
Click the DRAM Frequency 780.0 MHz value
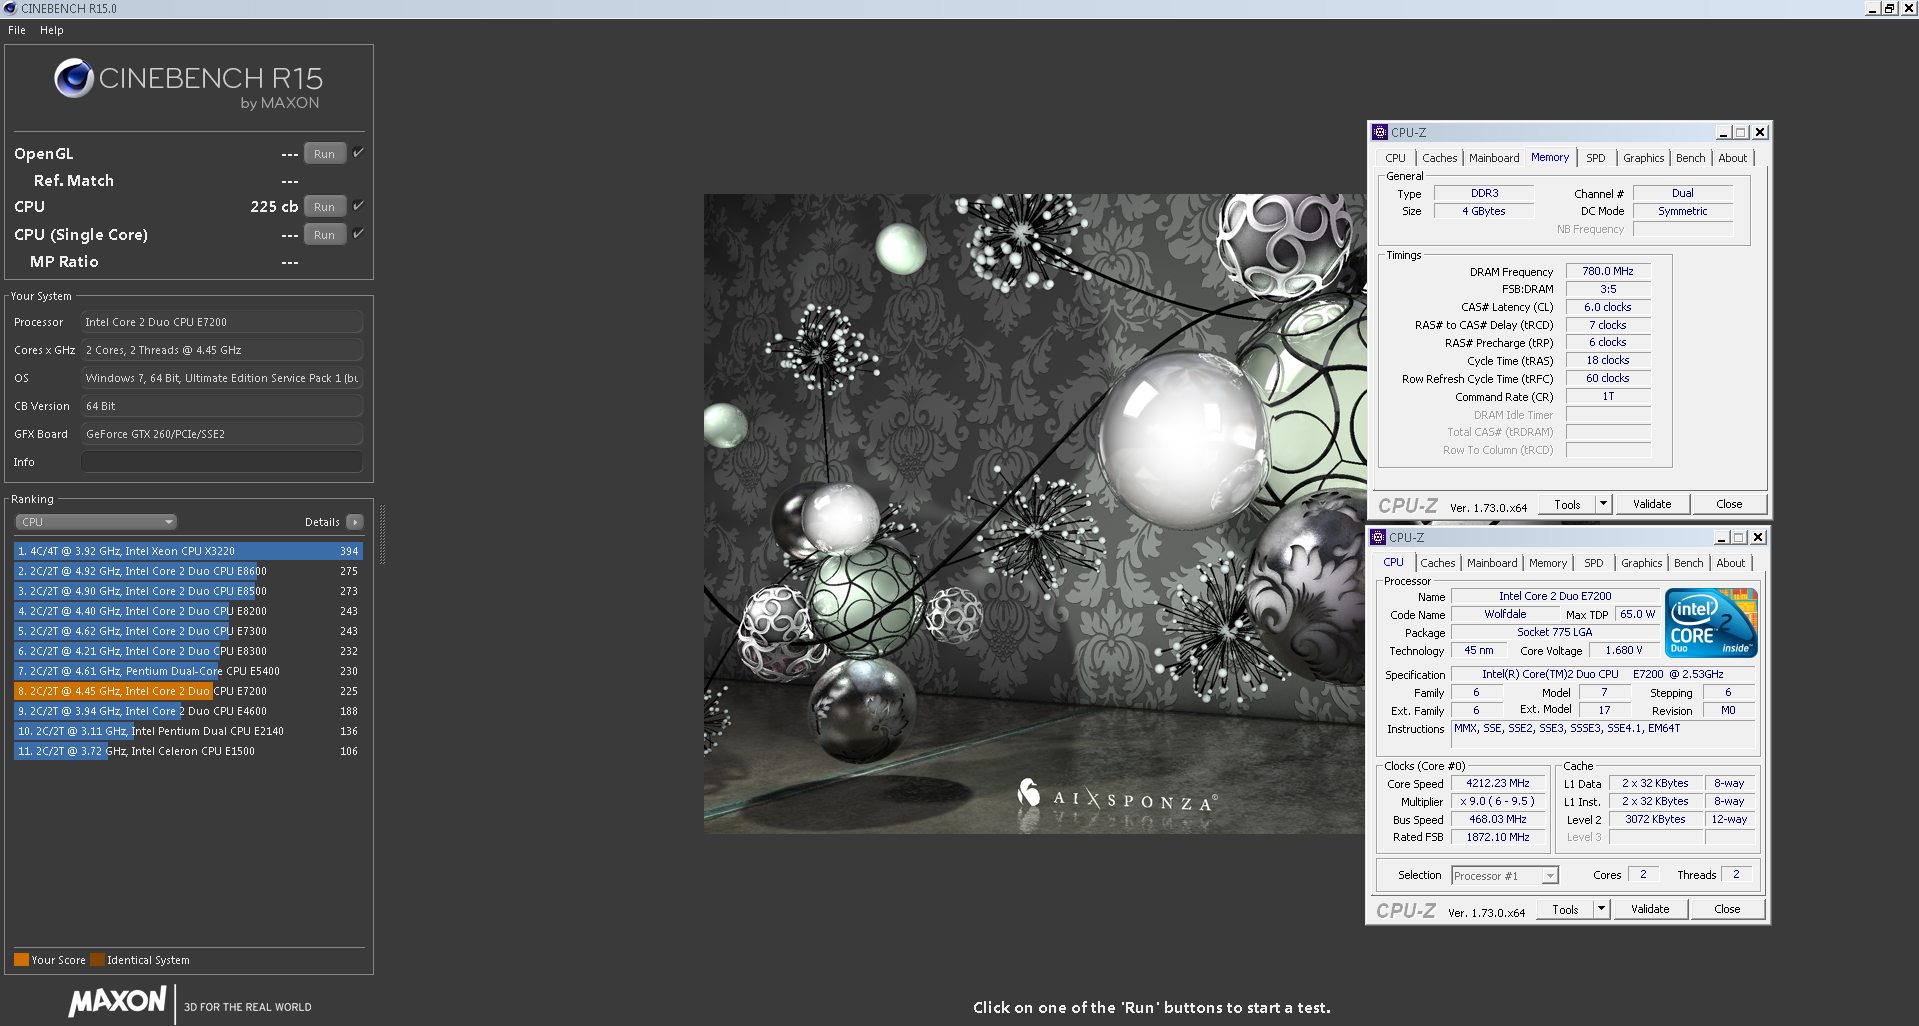coord(1608,271)
